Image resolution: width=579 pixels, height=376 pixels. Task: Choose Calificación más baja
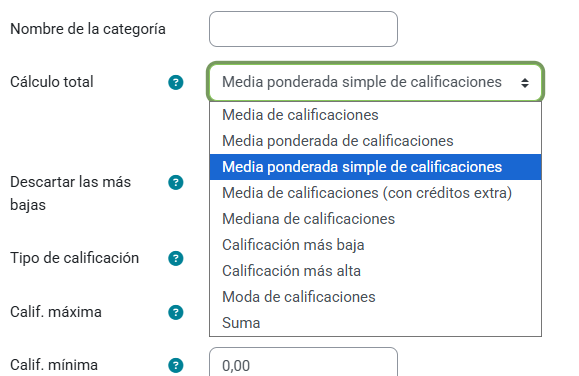tap(375, 245)
